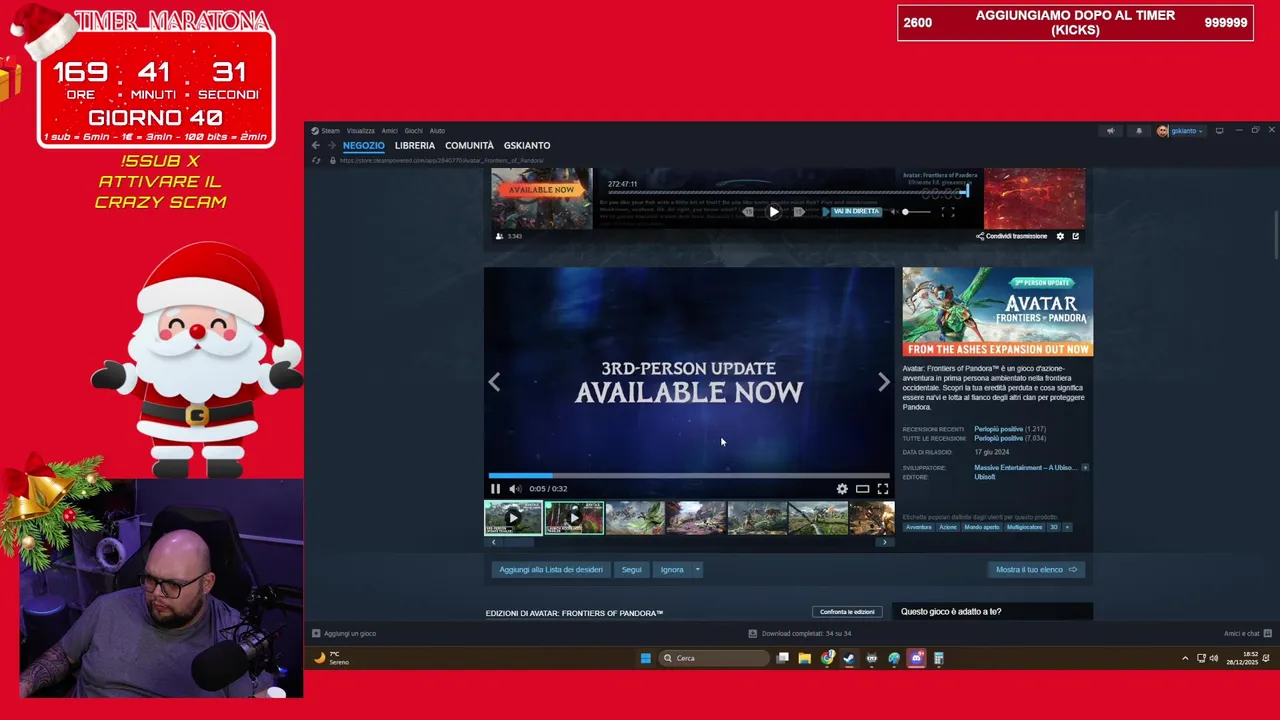
Task: Open the Massive Entertainment developer link
Action: click(x=1025, y=468)
